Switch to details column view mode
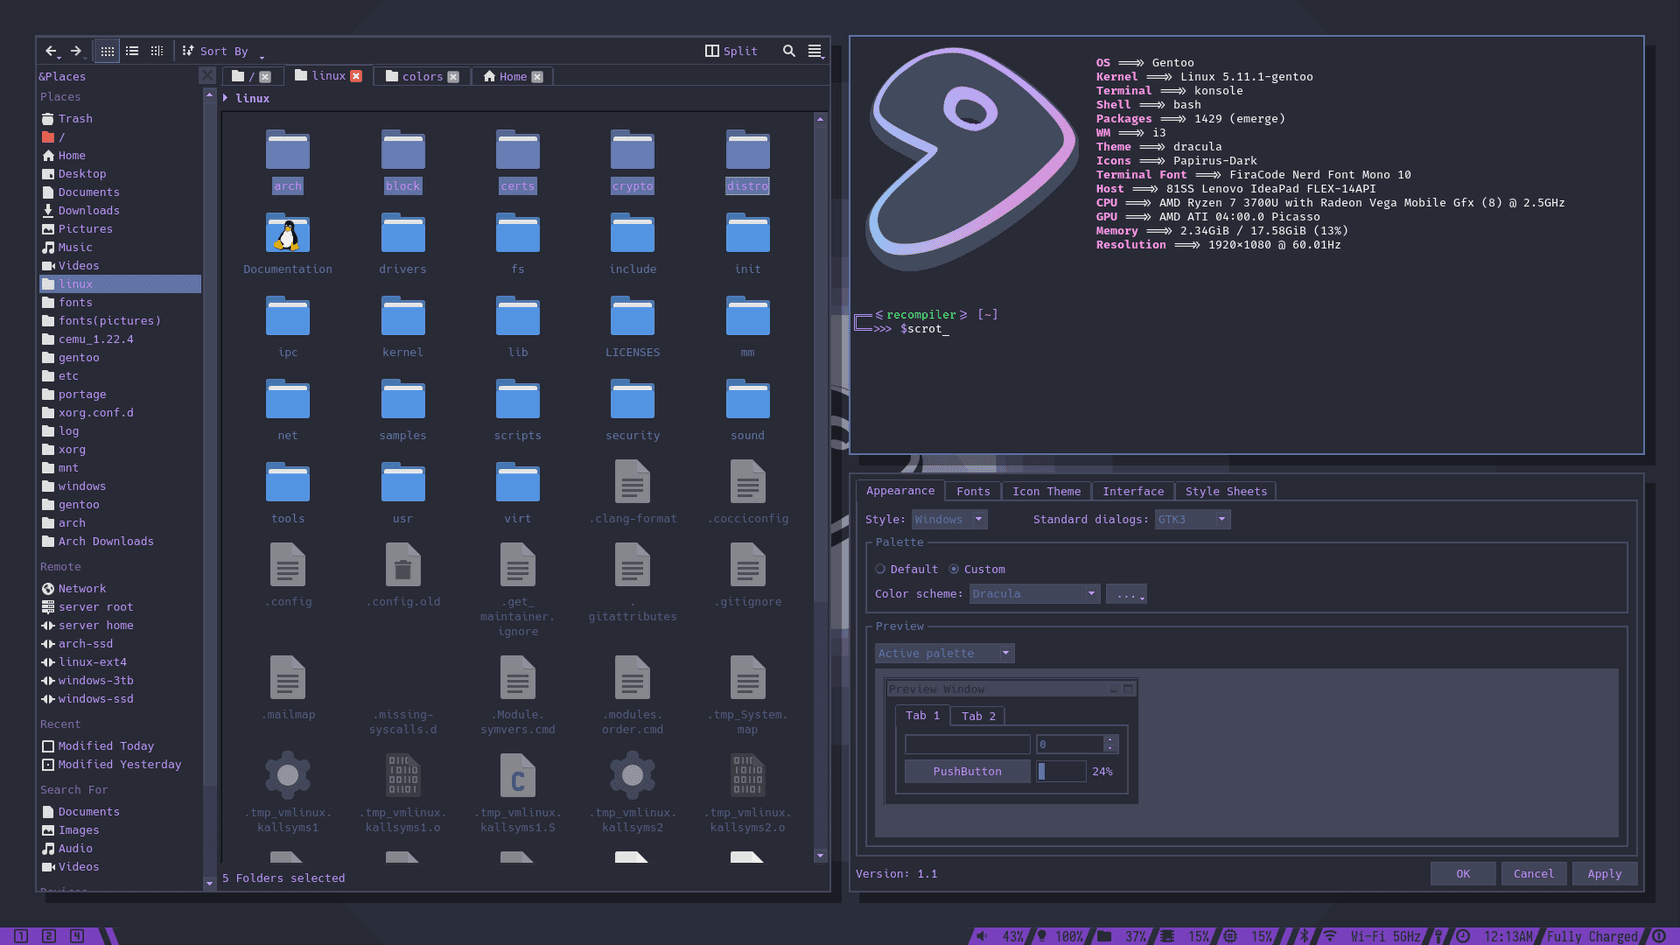 click(x=157, y=51)
